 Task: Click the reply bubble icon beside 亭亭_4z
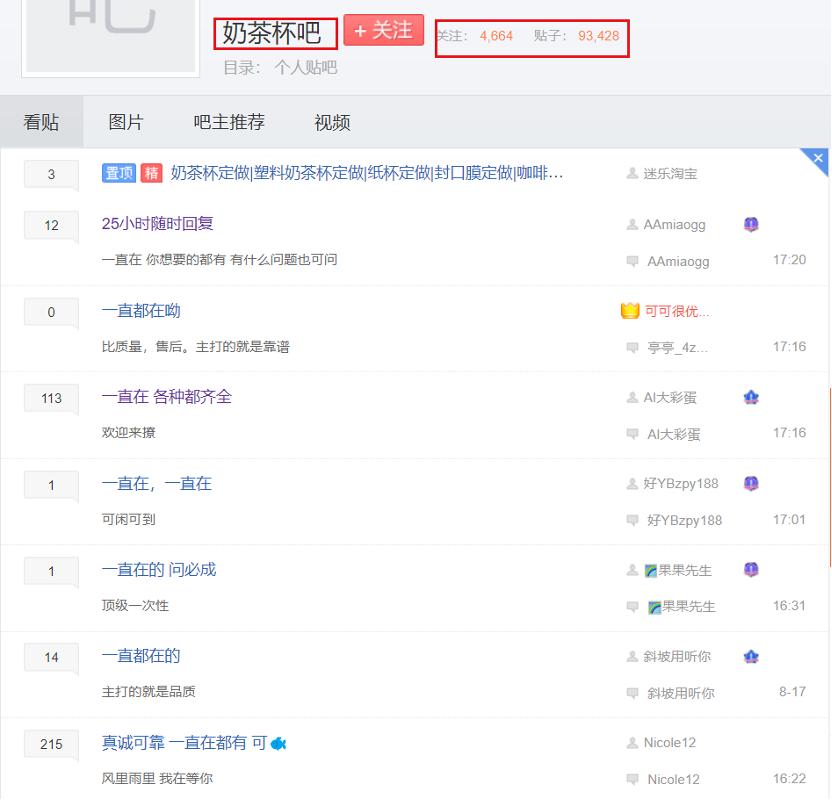[x=632, y=347]
